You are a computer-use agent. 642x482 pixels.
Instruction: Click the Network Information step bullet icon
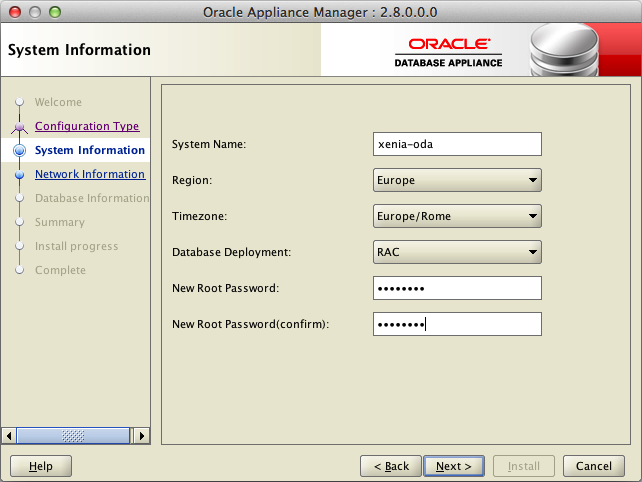19,175
